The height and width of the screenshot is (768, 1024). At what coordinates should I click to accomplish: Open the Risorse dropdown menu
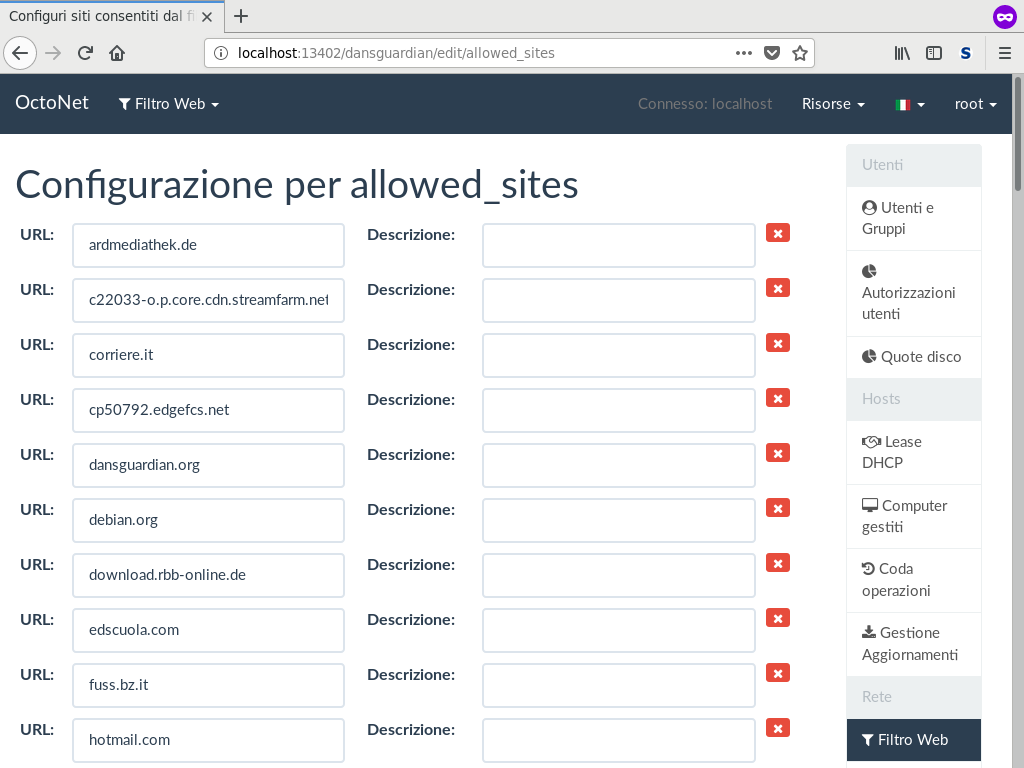(833, 104)
